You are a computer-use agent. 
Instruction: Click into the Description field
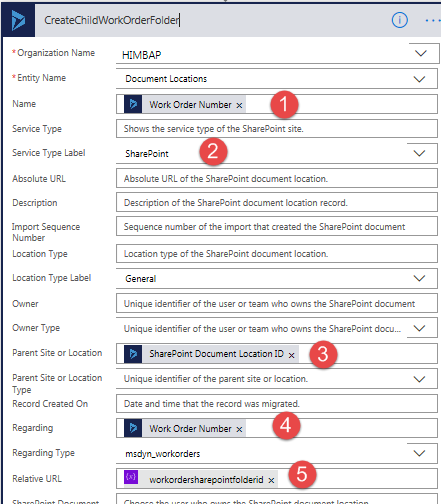click(277, 202)
